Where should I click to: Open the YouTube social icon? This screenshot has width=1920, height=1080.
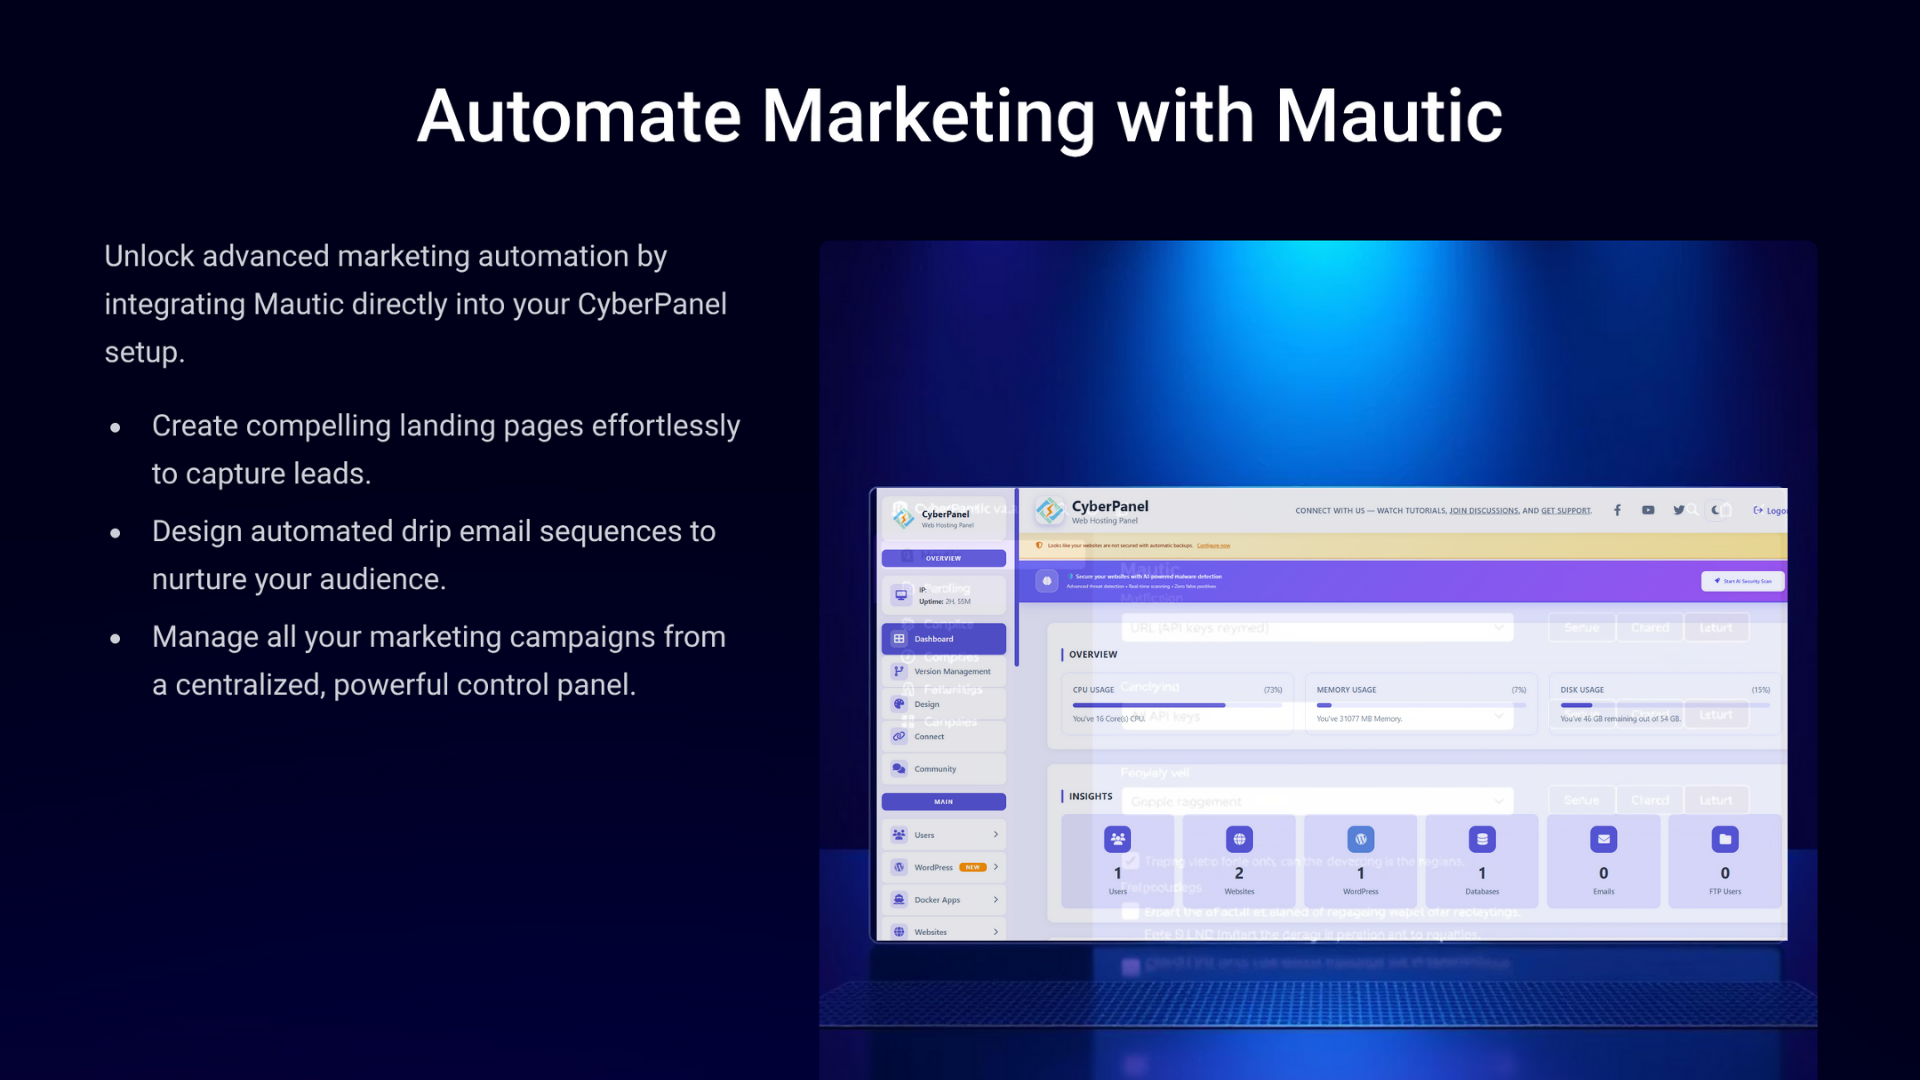pyautogui.click(x=1648, y=510)
